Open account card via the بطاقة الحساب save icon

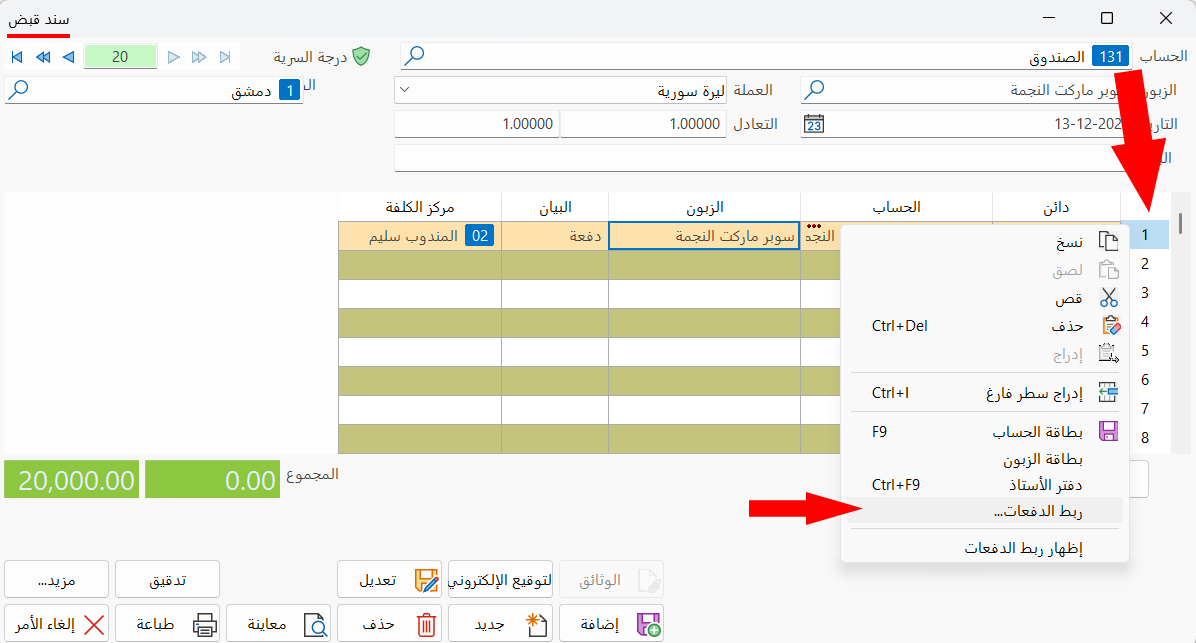(1108, 429)
